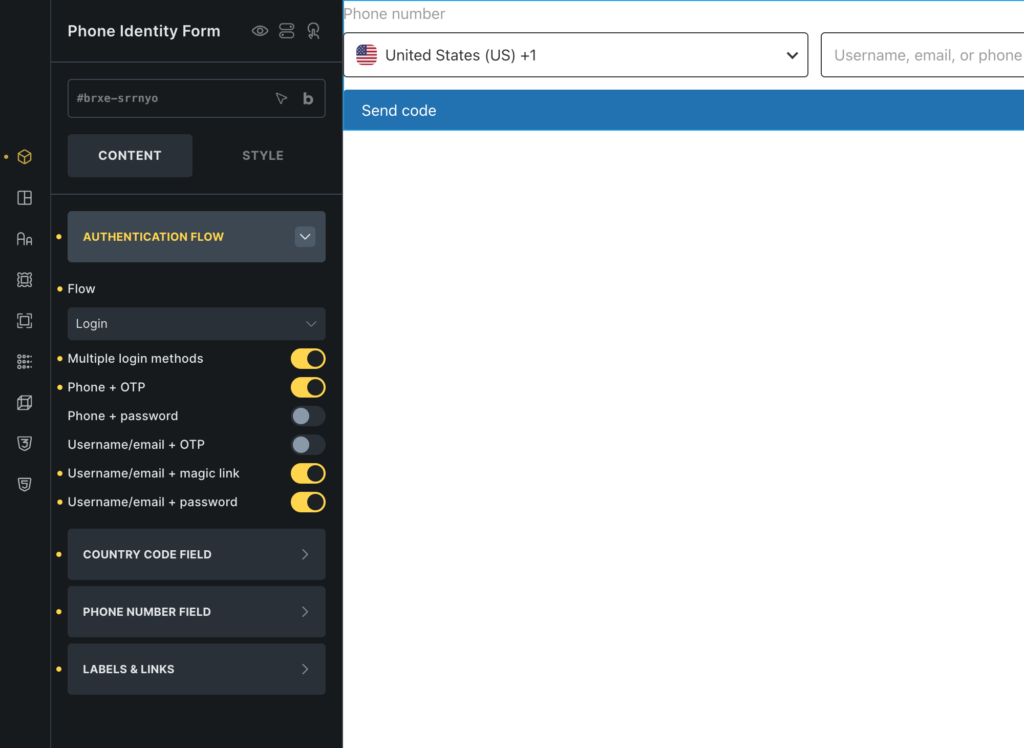Turn on Username/email + OTP toggle
Image resolution: width=1024 pixels, height=748 pixels.
click(308, 445)
